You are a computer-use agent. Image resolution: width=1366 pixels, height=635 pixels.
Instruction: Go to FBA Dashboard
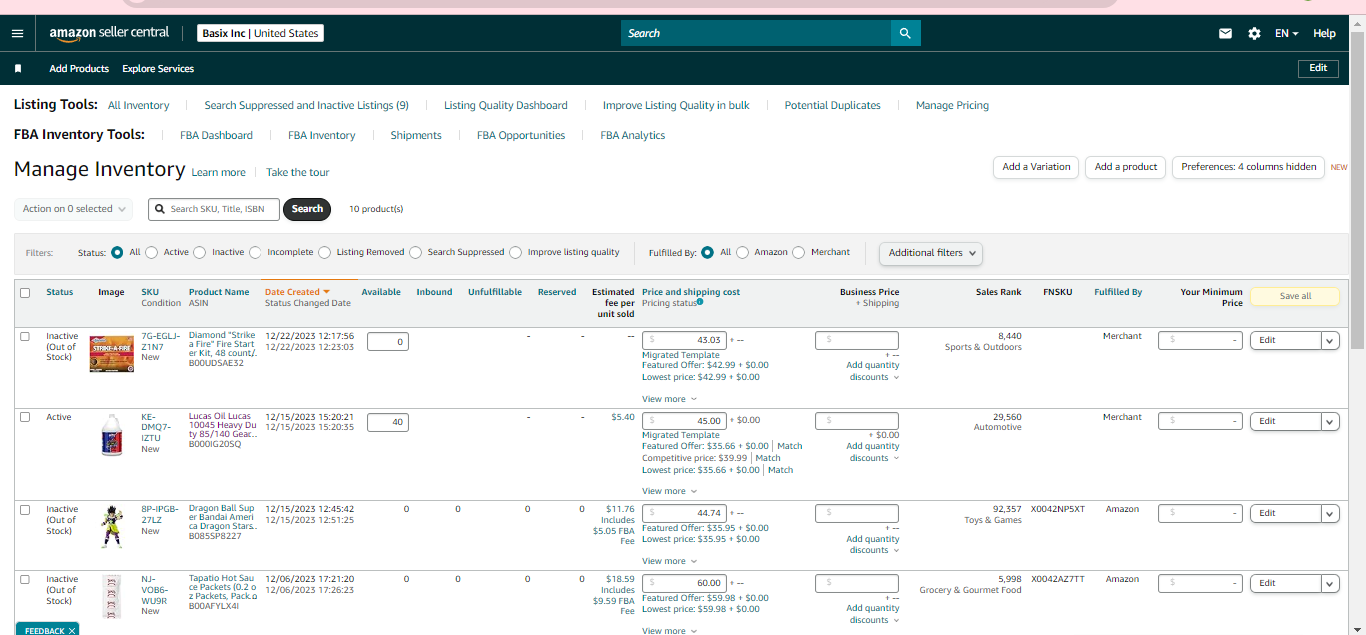(x=216, y=135)
